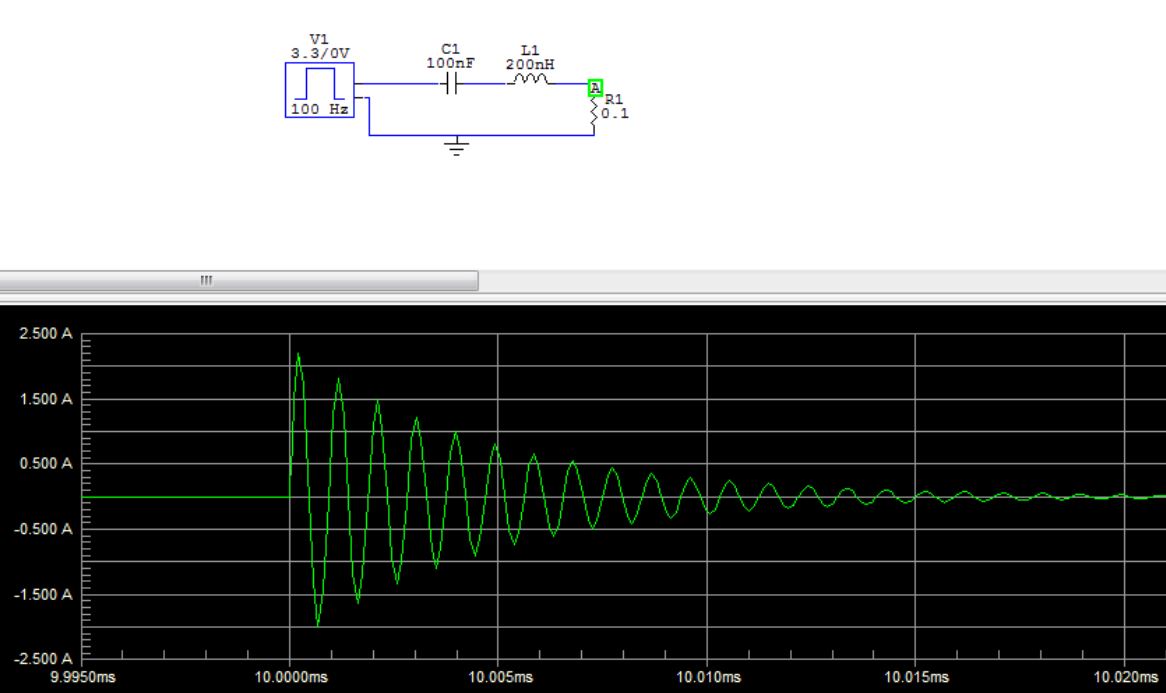Click the 2.500 A axis label

click(44, 334)
